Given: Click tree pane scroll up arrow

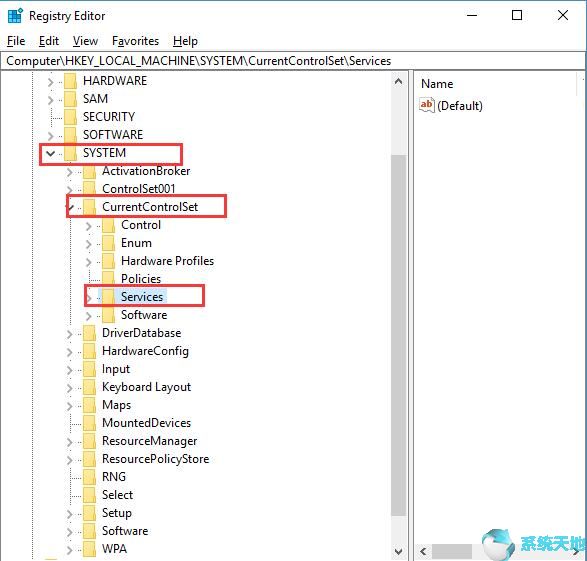Looking at the screenshot, I should point(399,81).
